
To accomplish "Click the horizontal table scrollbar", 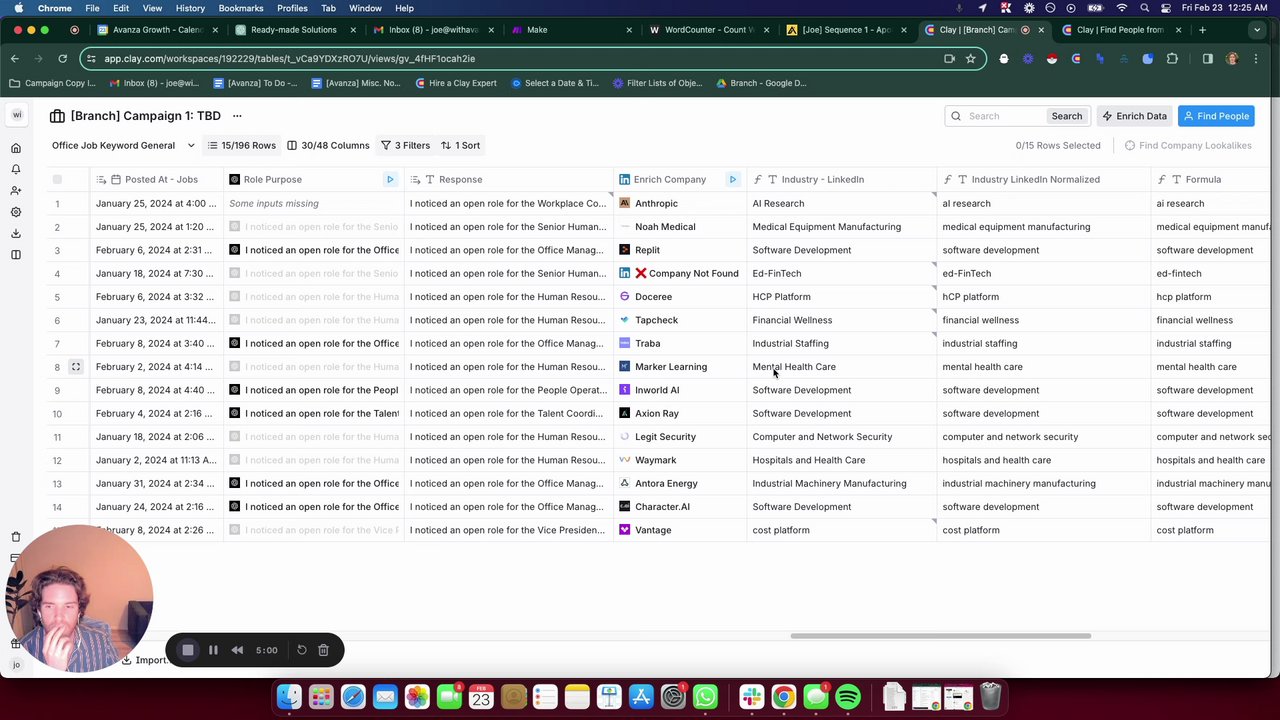I will [940, 636].
